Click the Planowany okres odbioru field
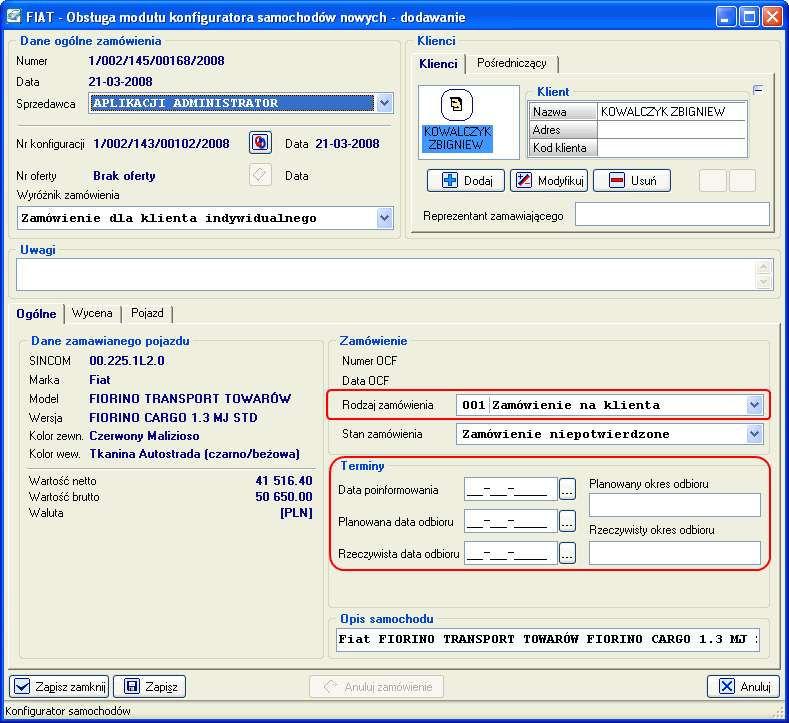Viewport: 789px width, 723px height. point(674,505)
